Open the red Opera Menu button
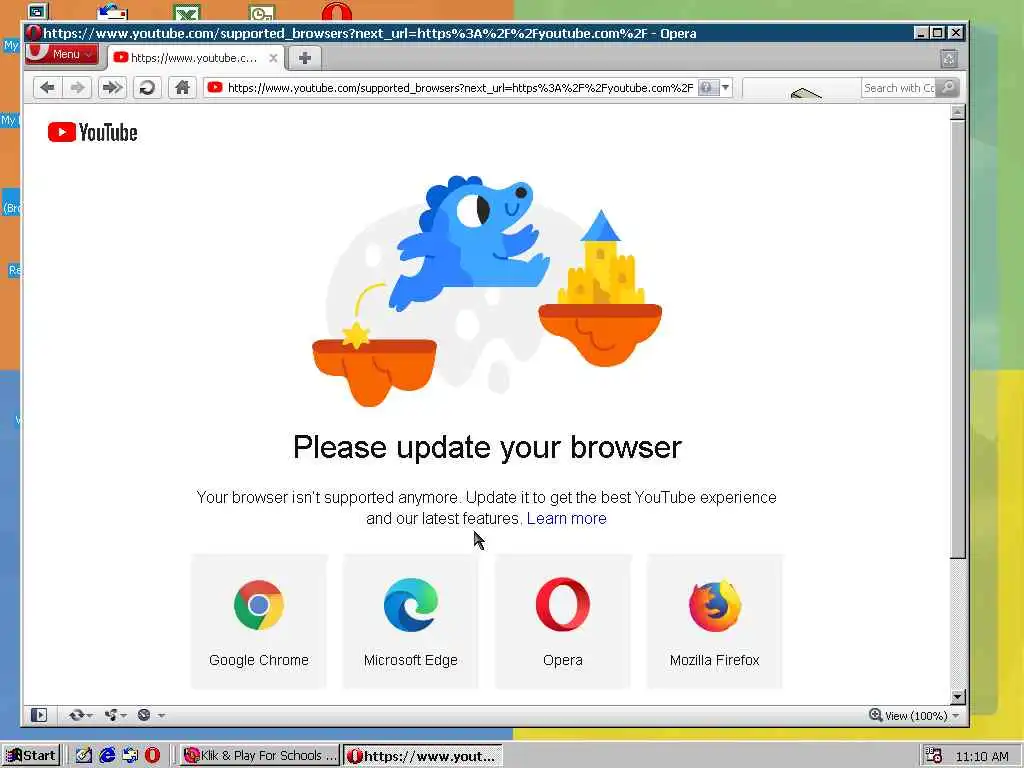 coord(61,54)
